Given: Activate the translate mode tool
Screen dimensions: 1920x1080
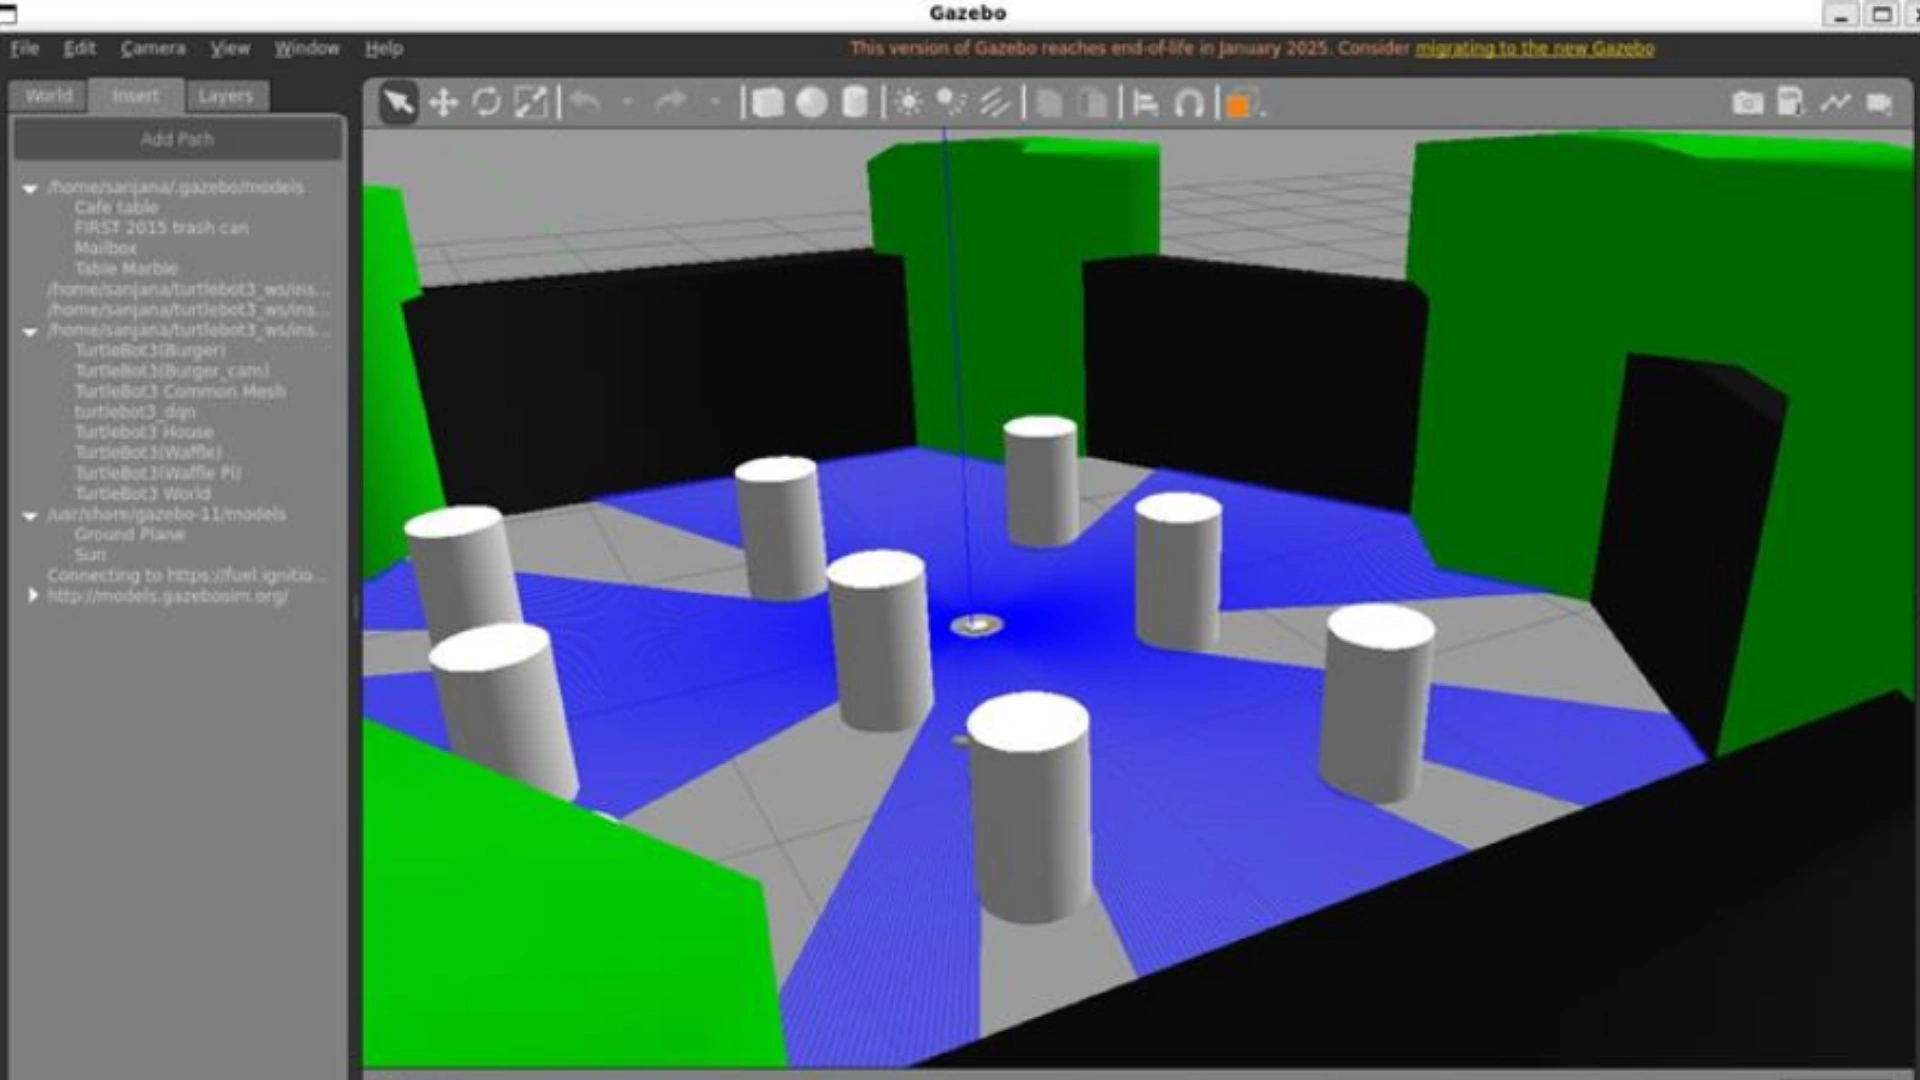Looking at the screenshot, I should (443, 103).
